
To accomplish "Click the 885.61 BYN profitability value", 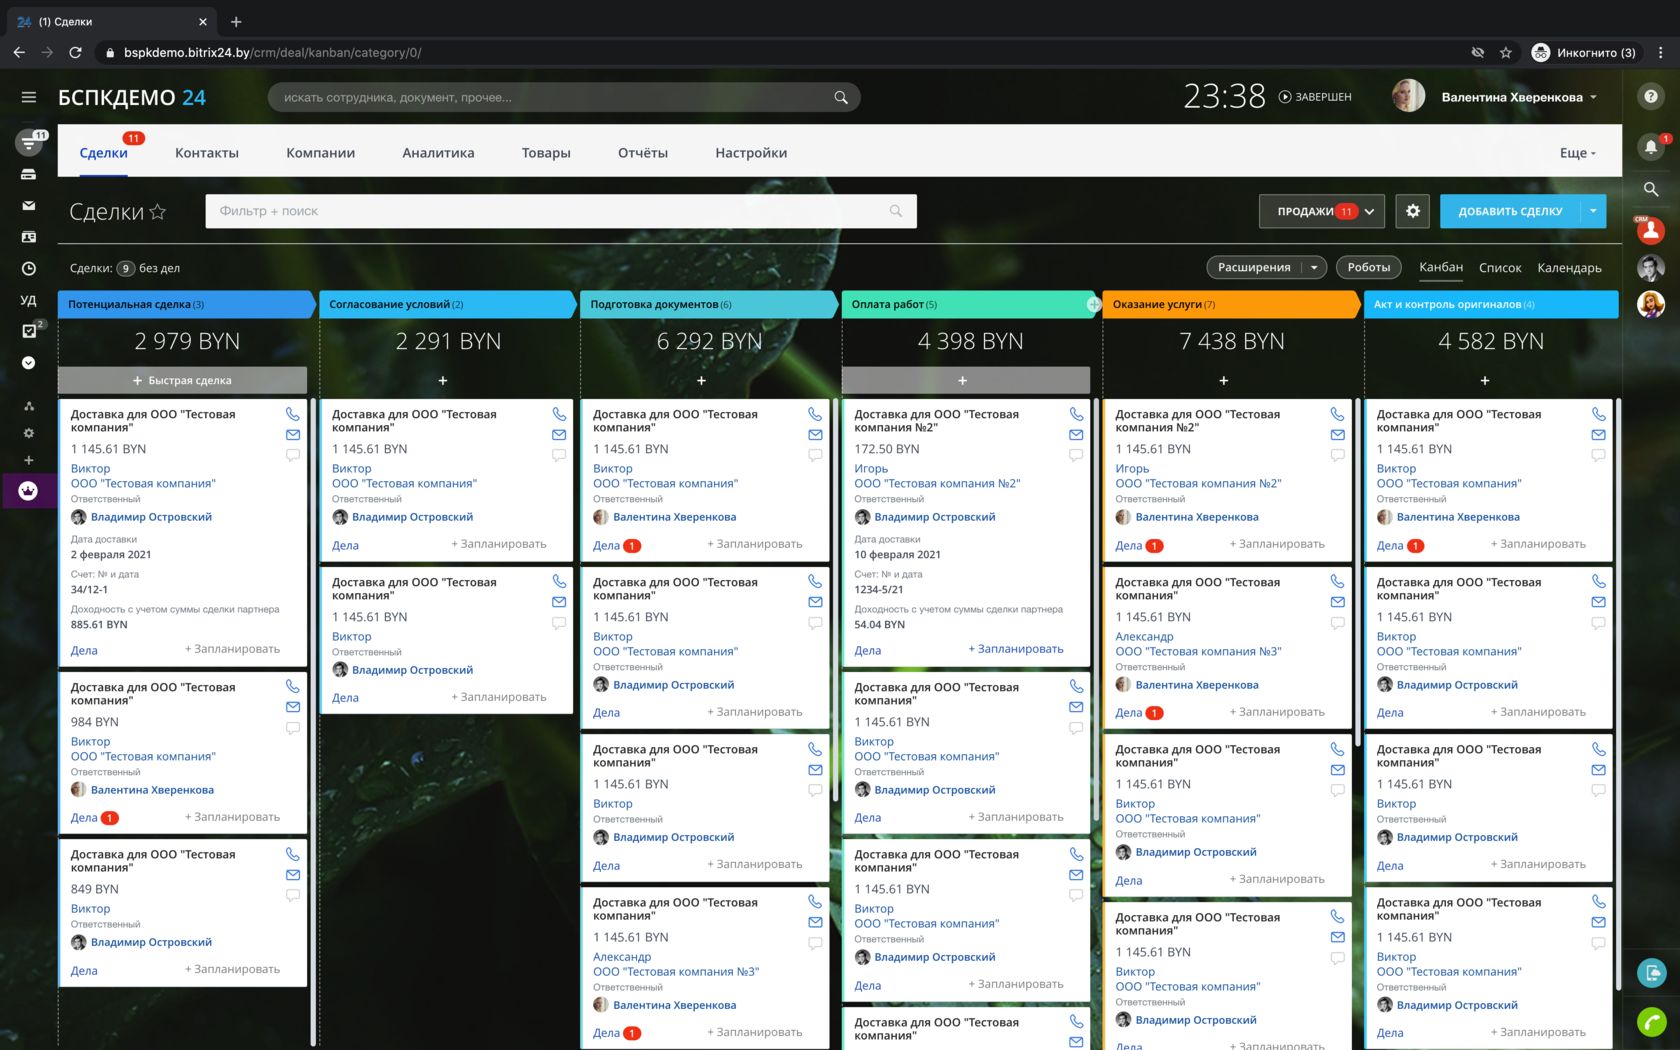I will pos(99,624).
